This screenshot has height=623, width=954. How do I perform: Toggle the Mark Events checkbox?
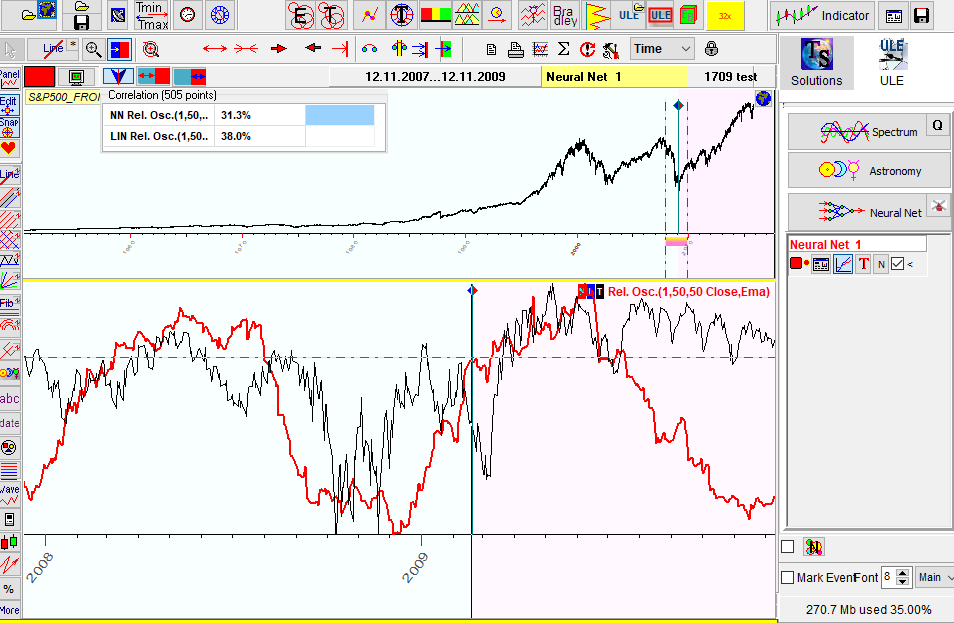(x=787, y=578)
